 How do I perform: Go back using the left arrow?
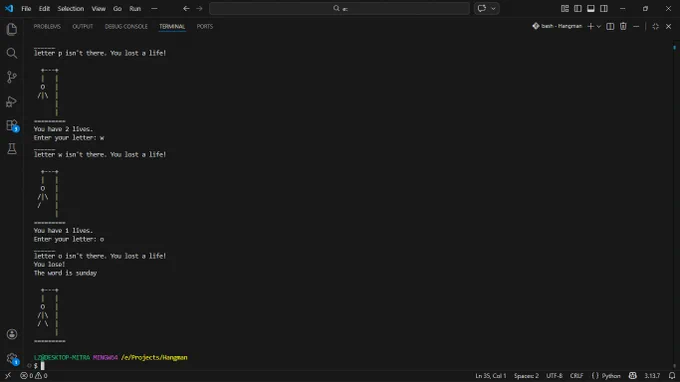coord(186,8)
